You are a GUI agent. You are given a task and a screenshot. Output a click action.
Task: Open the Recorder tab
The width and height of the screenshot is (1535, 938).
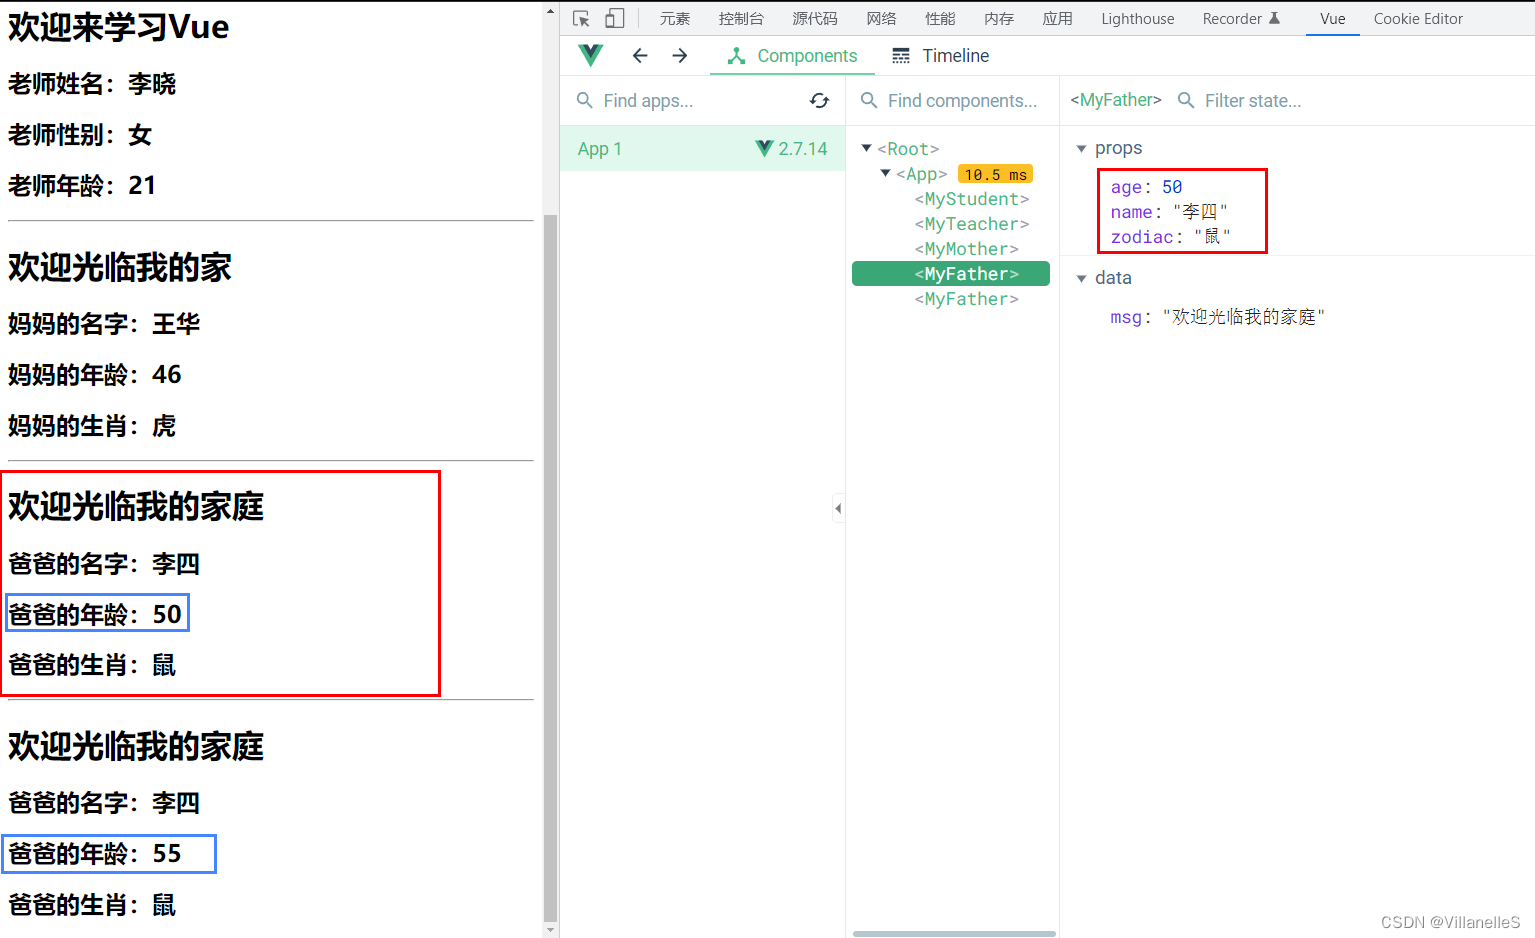pos(1232,18)
